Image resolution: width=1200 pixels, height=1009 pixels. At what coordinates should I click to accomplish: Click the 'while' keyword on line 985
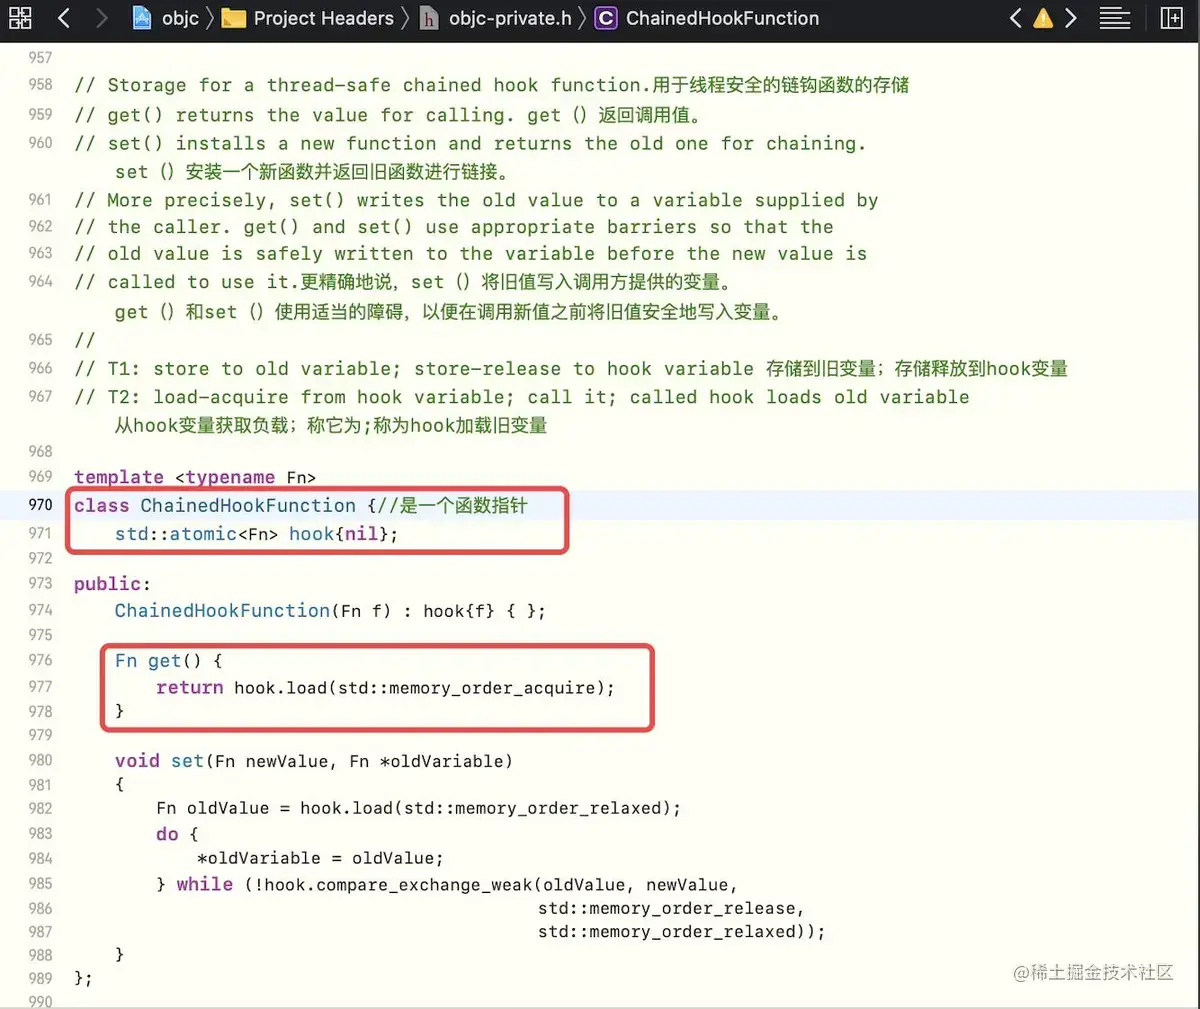tap(204, 884)
